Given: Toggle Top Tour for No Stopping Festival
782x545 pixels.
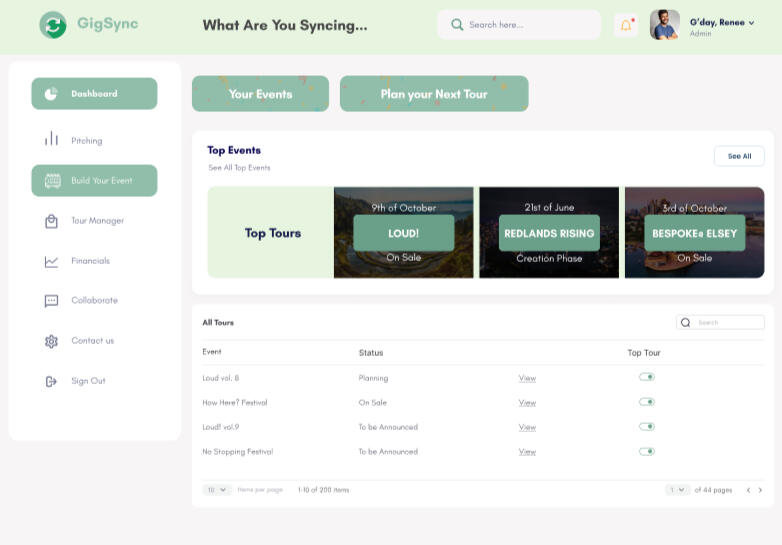Looking at the screenshot, I should coord(647,451).
